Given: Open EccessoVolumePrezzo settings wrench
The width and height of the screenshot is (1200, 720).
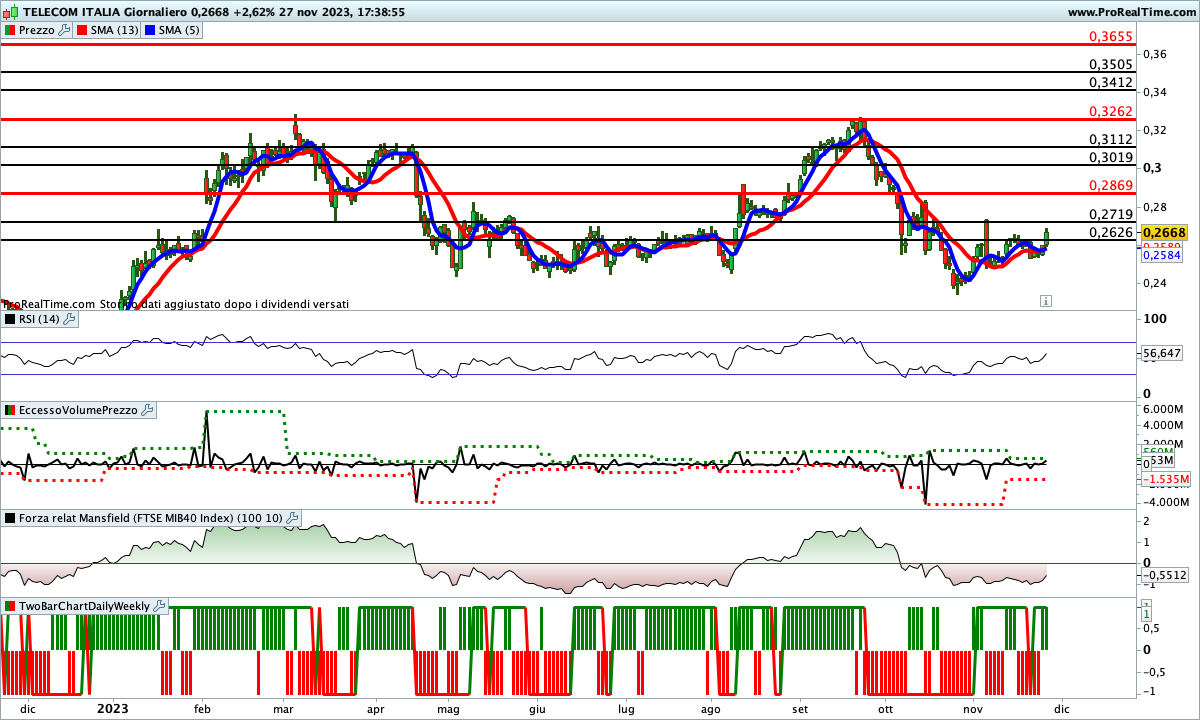Looking at the screenshot, I should coord(147,410).
